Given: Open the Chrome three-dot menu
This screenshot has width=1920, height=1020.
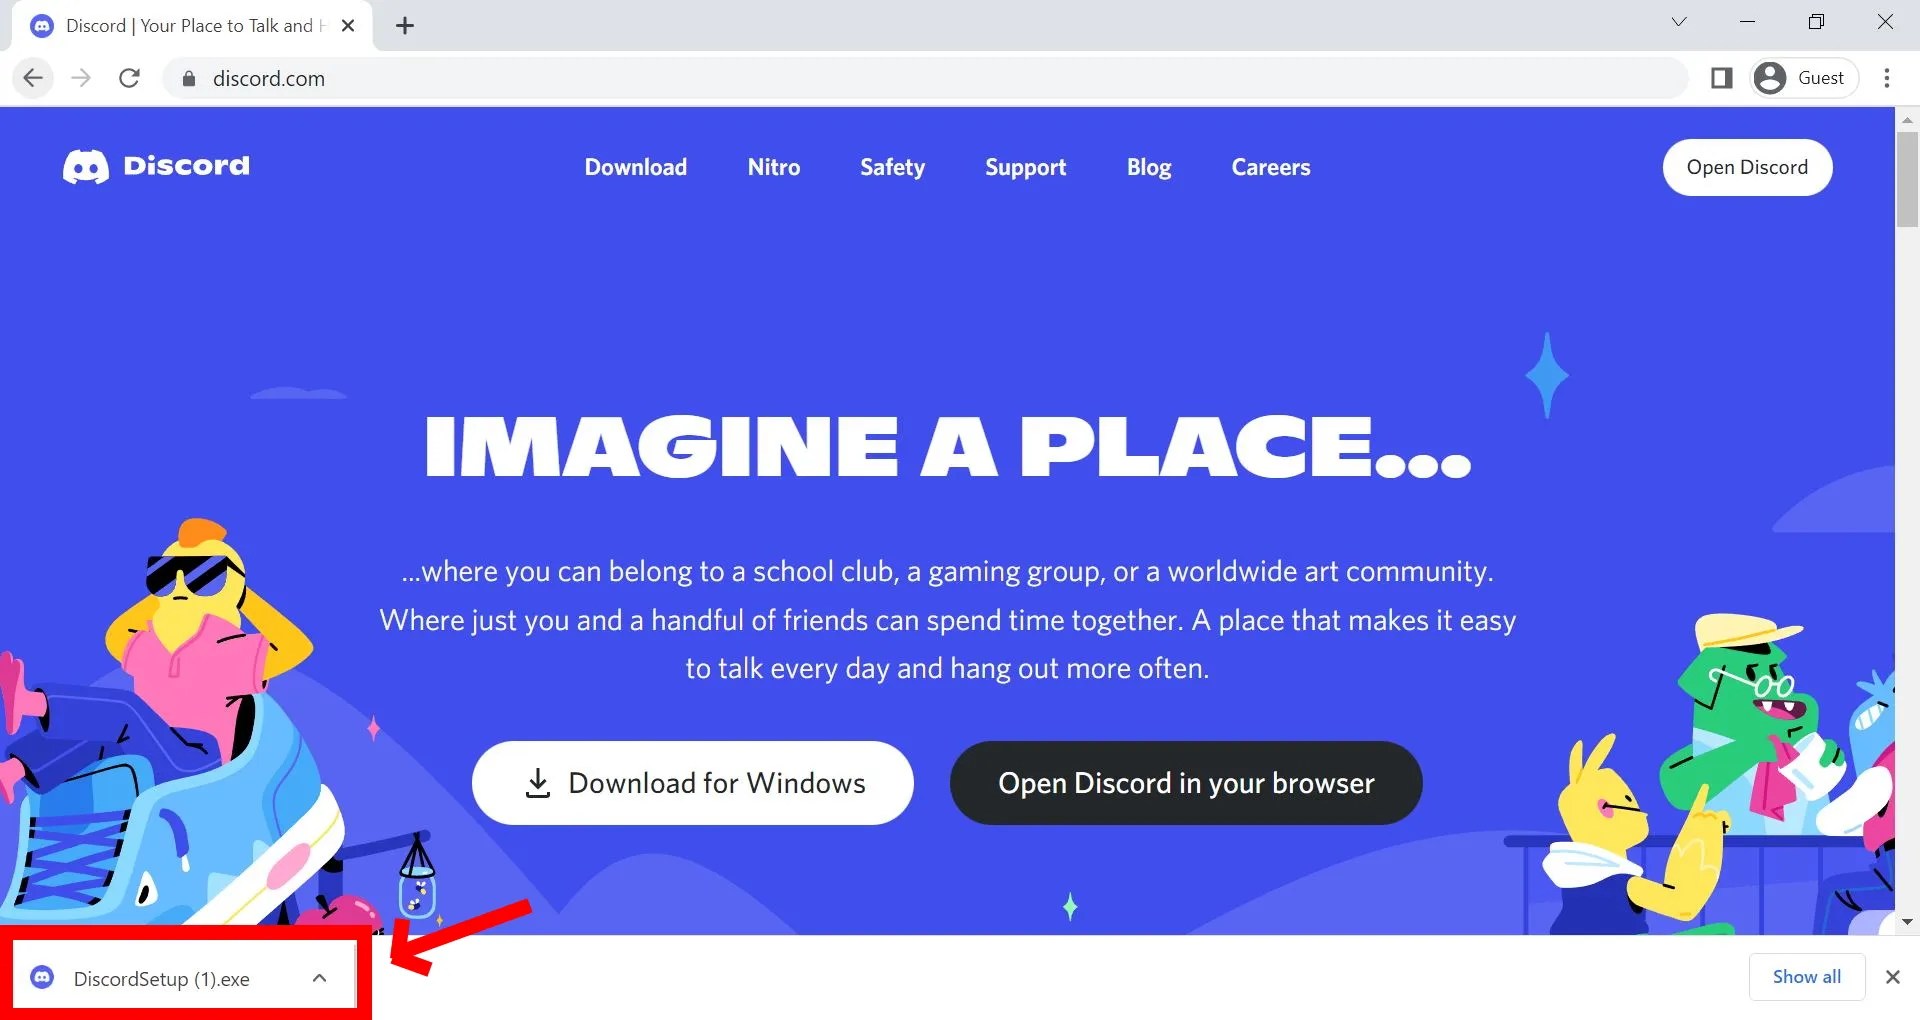Looking at the screenshot, I should point(1888,78).
